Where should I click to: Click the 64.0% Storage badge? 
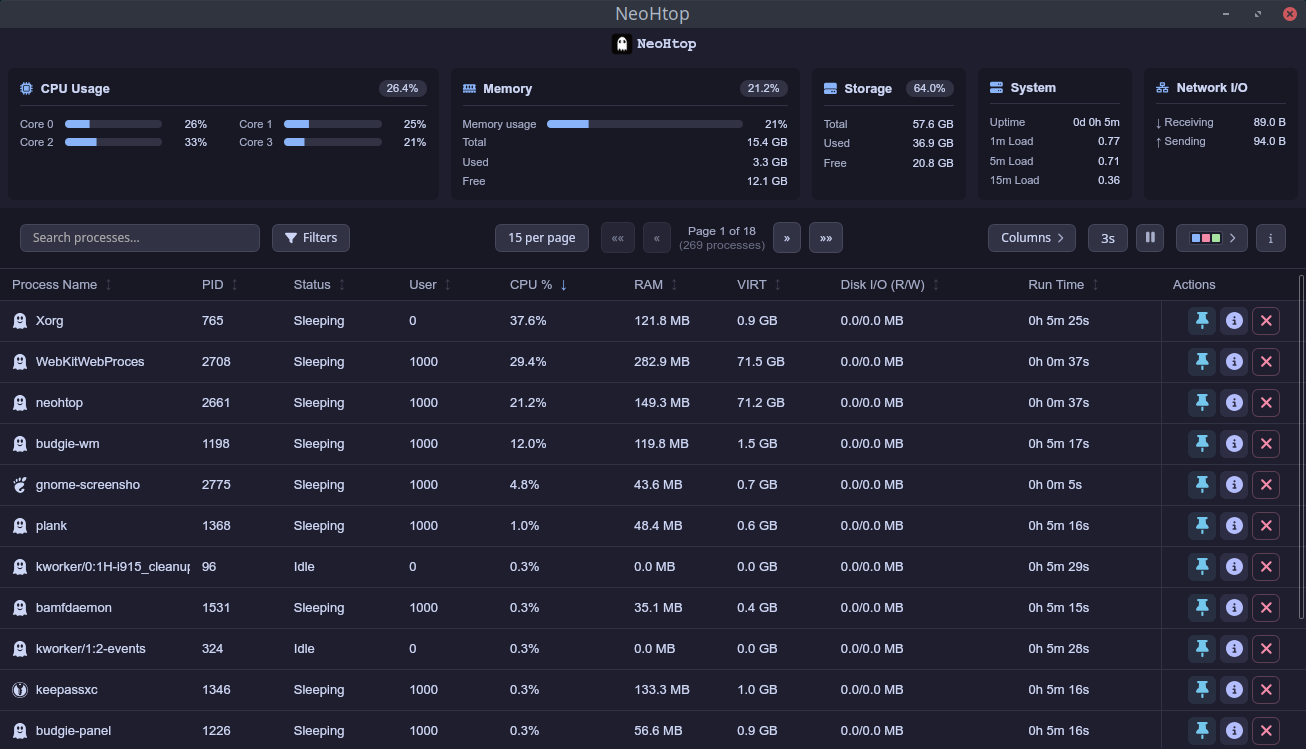[x=929, y=88]
